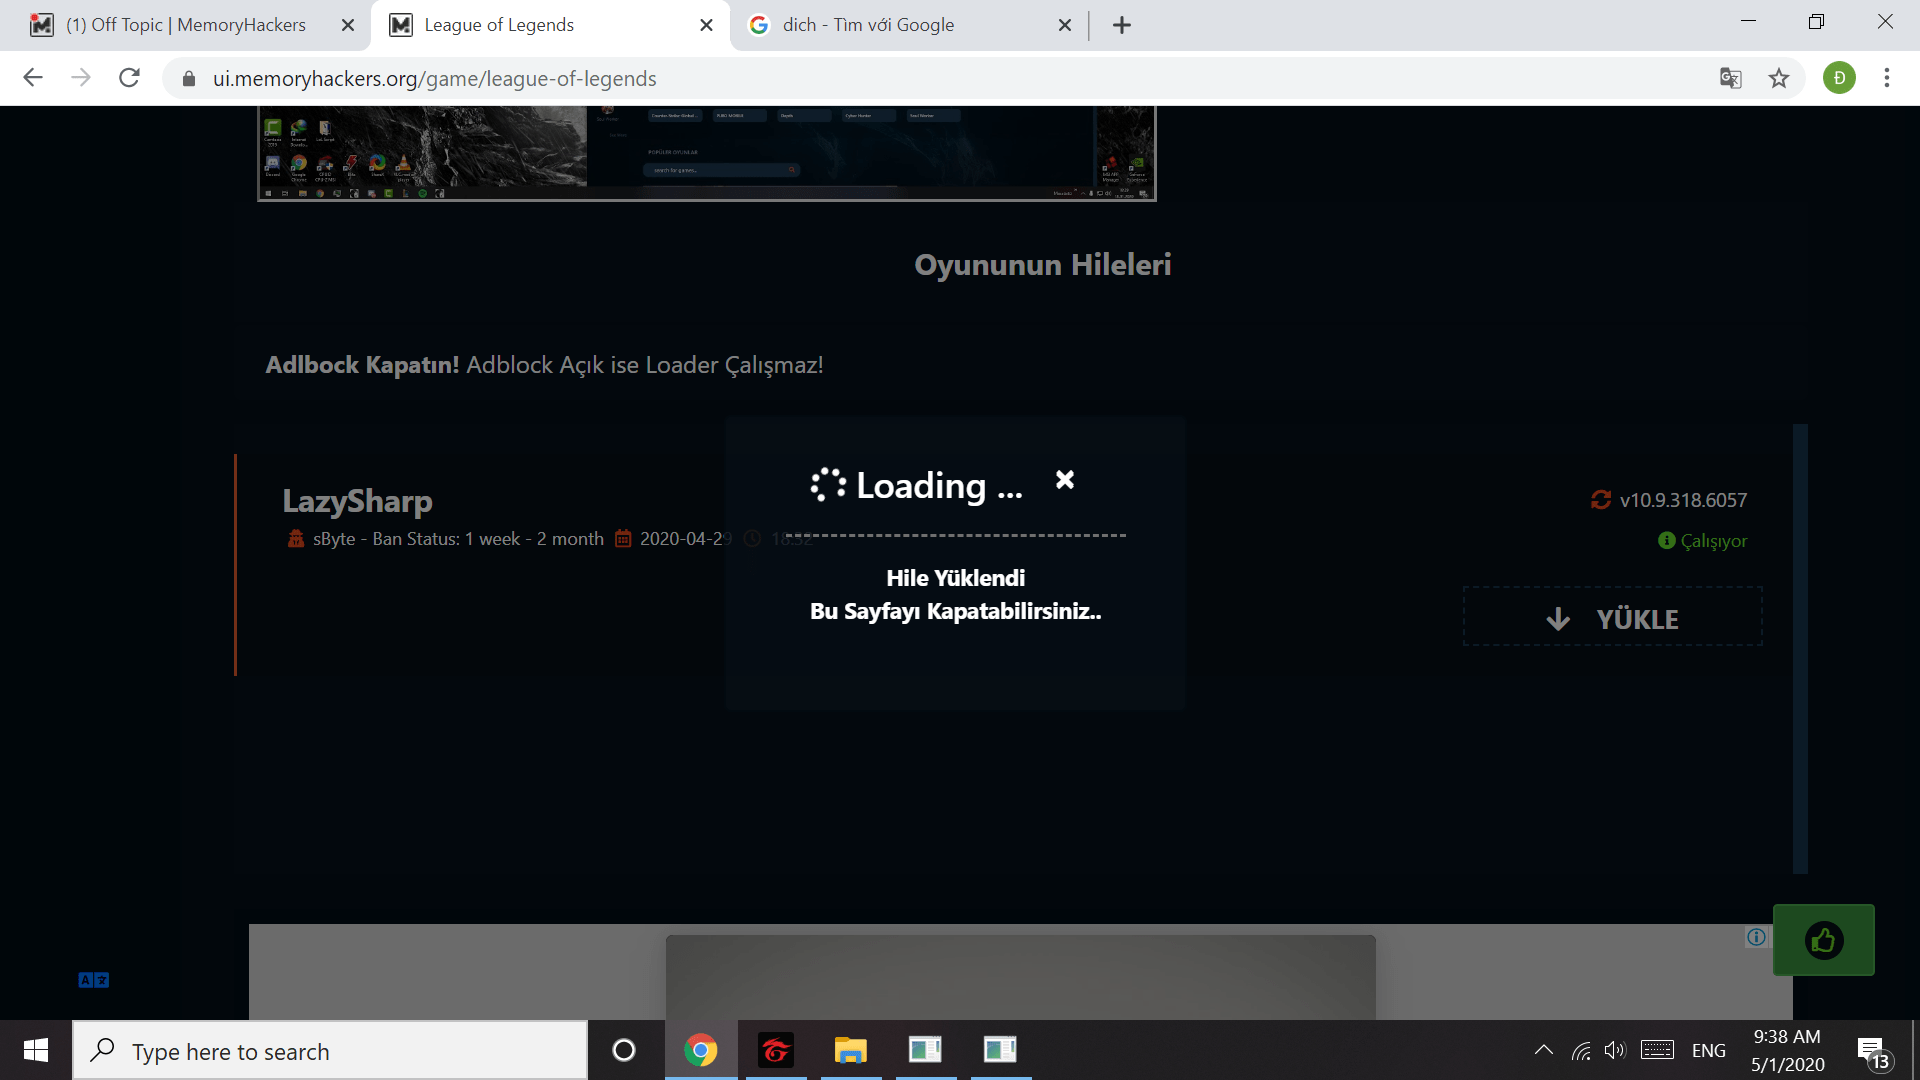Switch to the Off Topic | MemoryHackers tab
Viewport: 1920px width, 1080px height.
click(x=186, y=25)
